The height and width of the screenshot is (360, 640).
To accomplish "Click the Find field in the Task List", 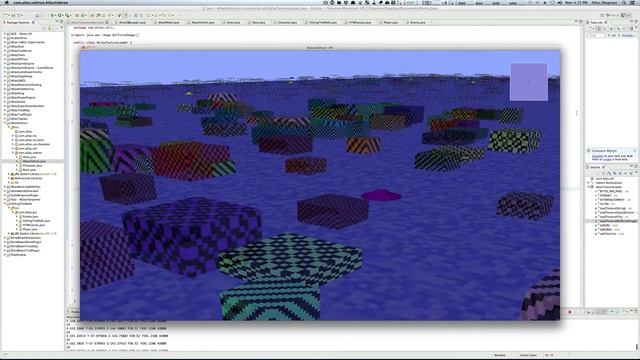I will pyautogui.click(x=598, y=36).
